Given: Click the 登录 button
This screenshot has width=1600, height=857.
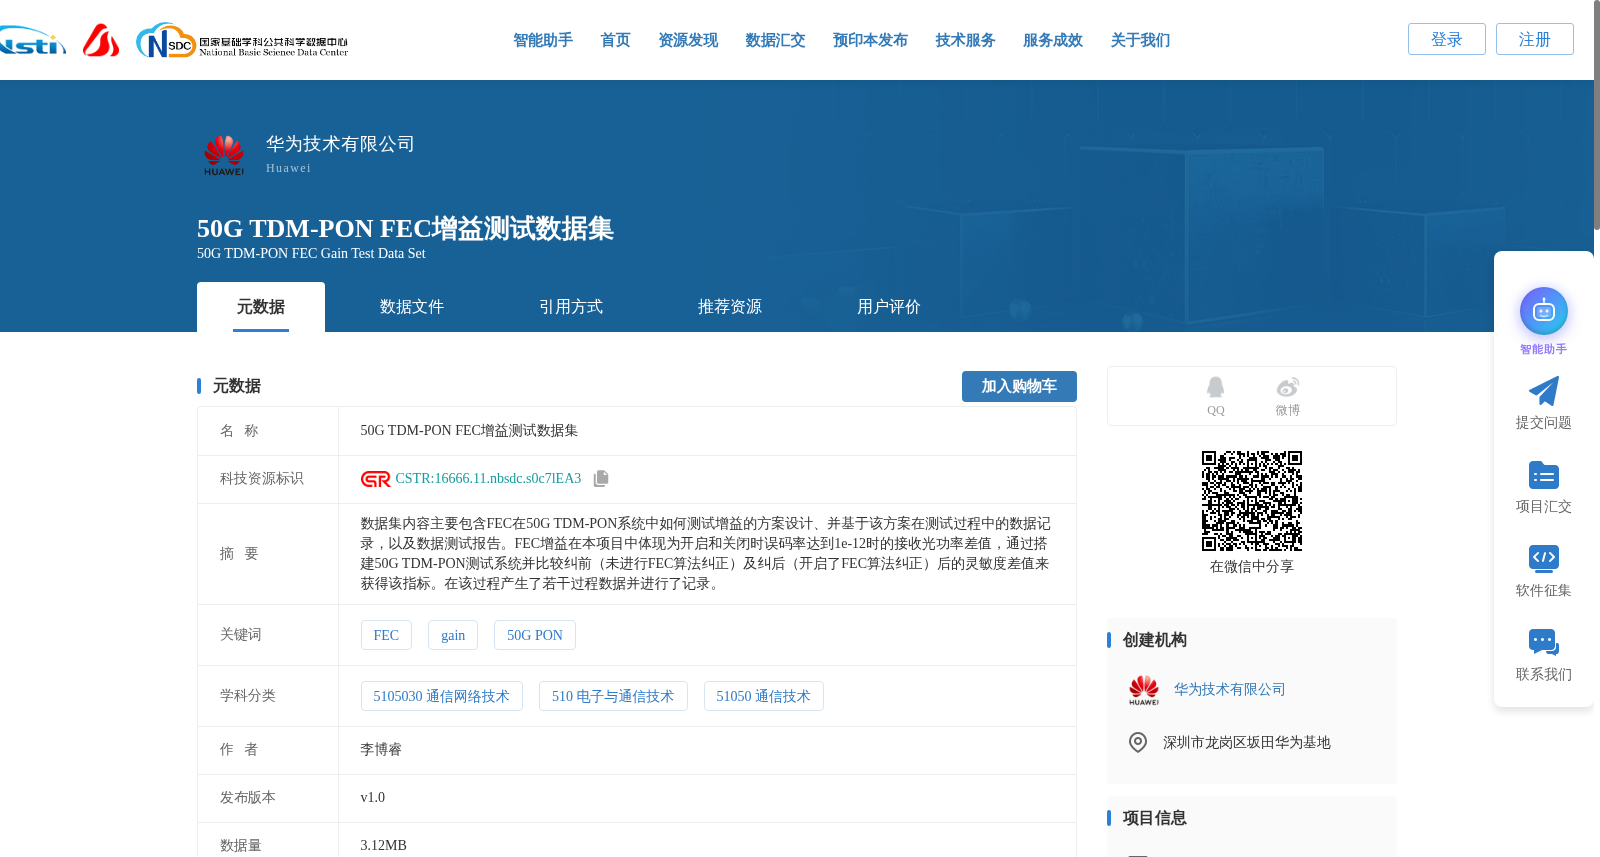Looking at the screenshot, I should click(x=1446, y=39).
